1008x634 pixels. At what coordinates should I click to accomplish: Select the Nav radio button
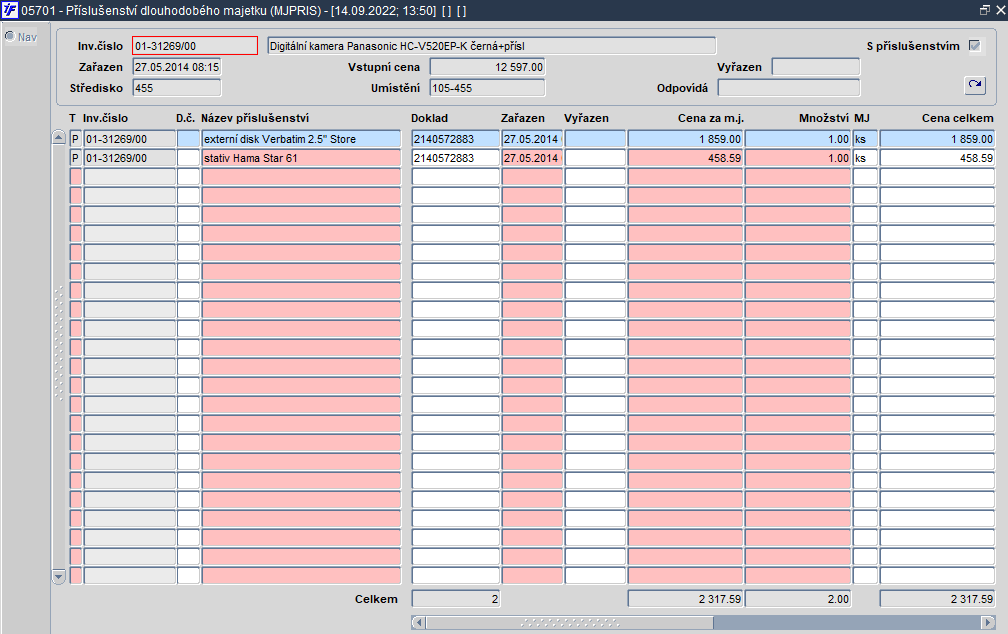click(10, 36)
